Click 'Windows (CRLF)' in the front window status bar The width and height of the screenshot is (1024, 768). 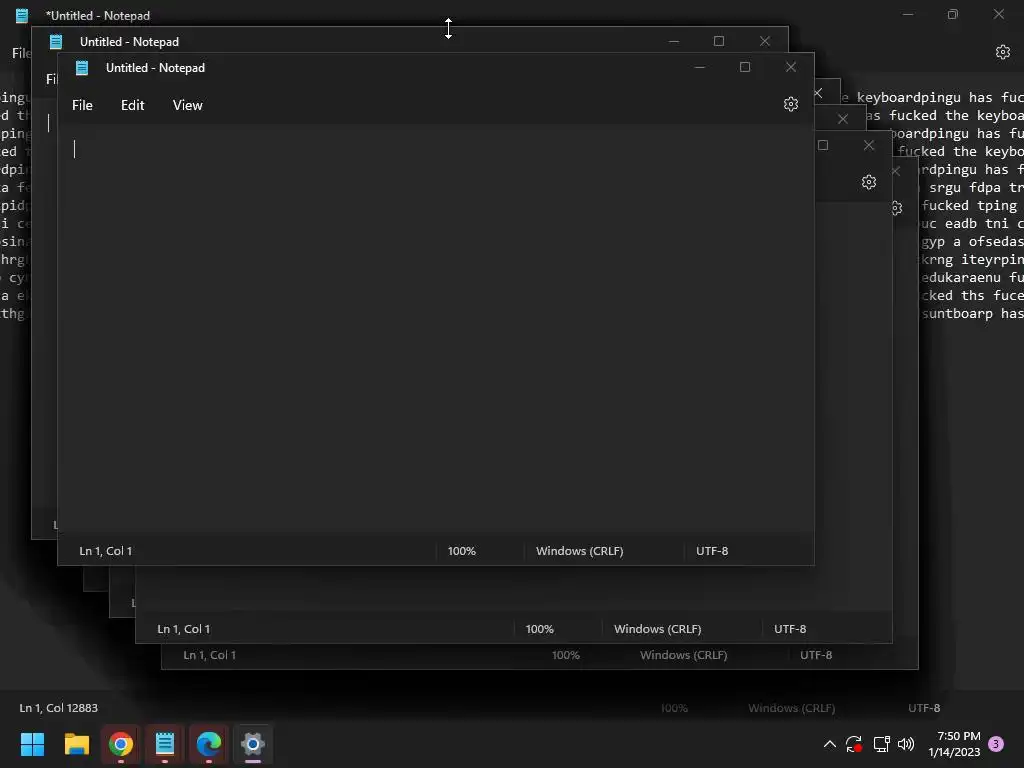point(580,551)
